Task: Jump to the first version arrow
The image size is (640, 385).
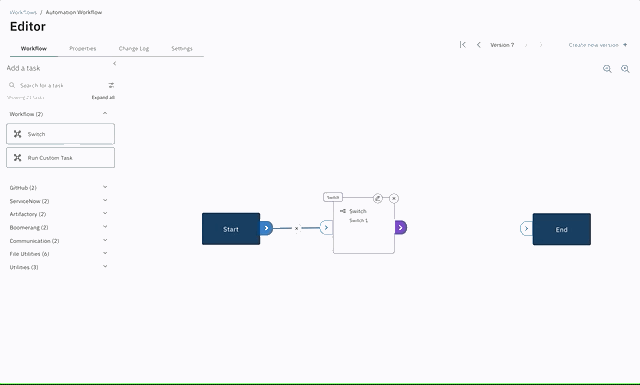Action: tap(462, 45)
